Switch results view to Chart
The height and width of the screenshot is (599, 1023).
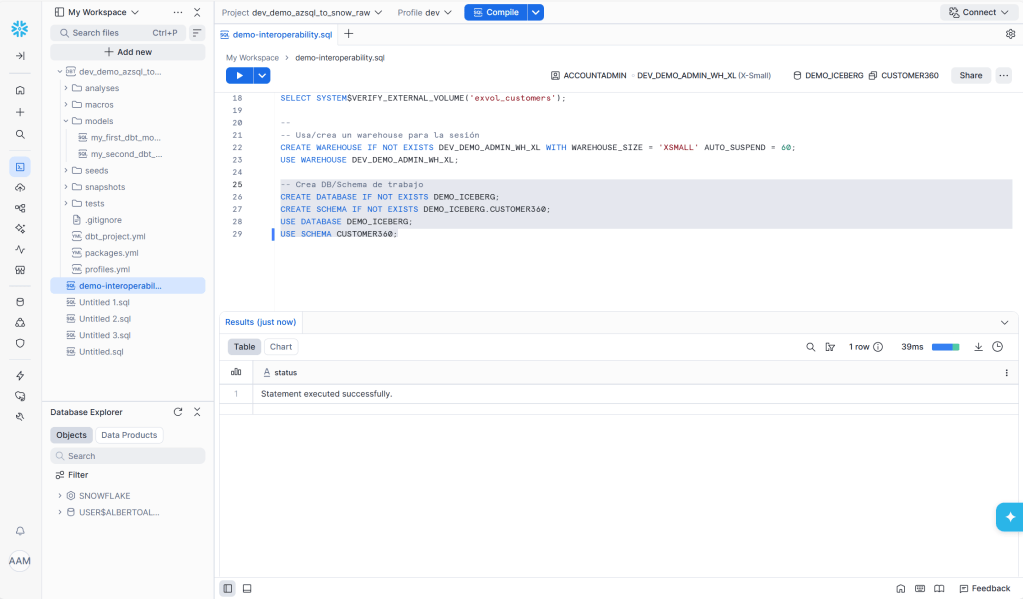281,347
